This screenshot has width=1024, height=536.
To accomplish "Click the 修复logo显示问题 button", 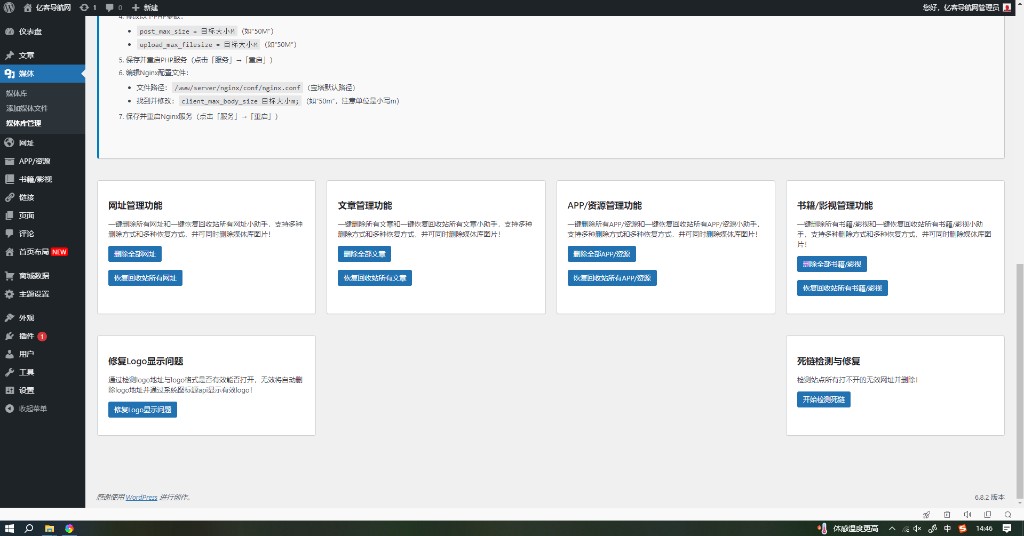I will [x=142, y=410].
